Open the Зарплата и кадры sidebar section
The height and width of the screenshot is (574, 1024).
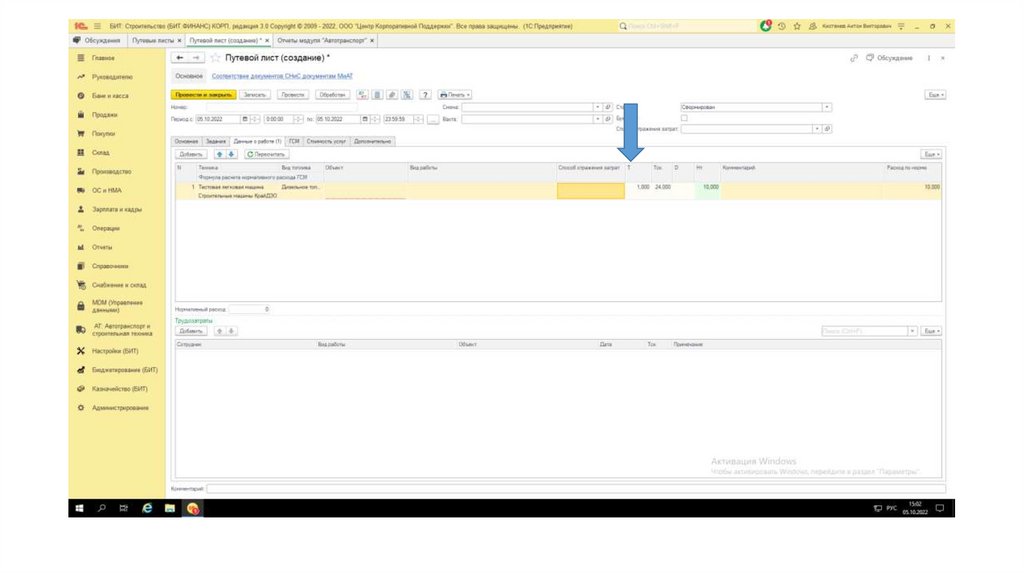click(116, 209)
